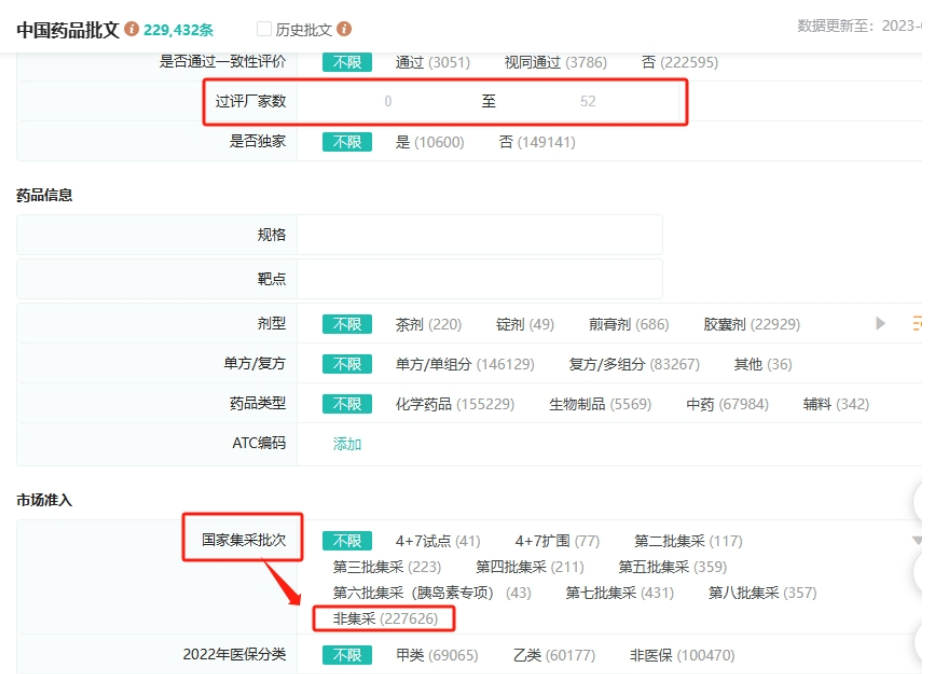The image size is (931, 674).
Task: Filter by 第八批集采 (357)
Action: pyautogui.click(x=762, y=593)
